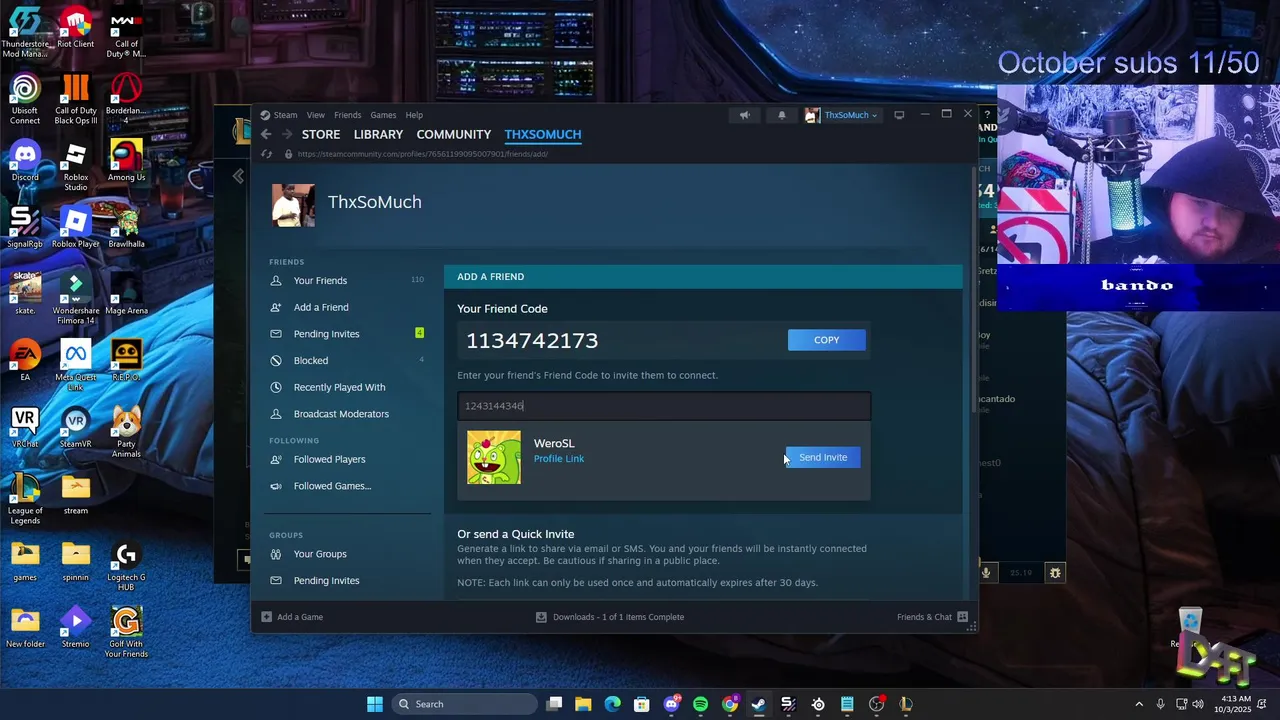Image resolution: width=1280 pixels, height=720 pixels.
Task: Click the Send Invite button for WeroSL
Action: pyautogui.click(x=822, y=457)
